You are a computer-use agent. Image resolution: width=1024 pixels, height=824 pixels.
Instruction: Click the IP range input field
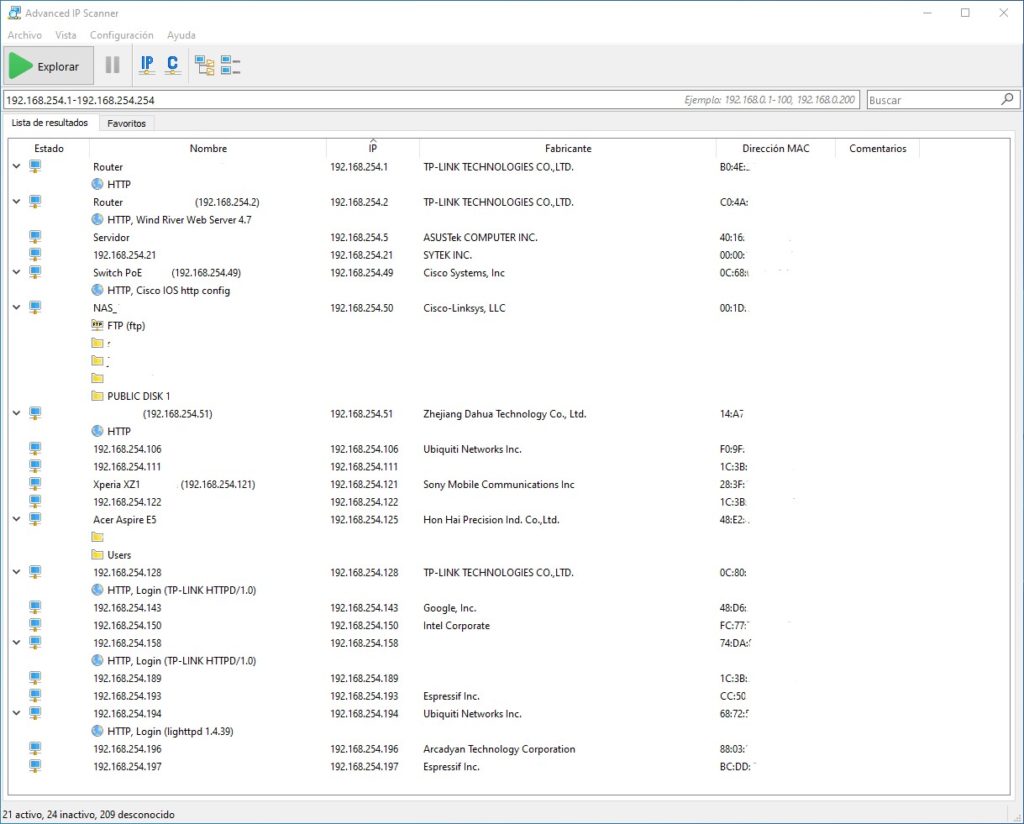pyautogui.click(x=431, y=100)
